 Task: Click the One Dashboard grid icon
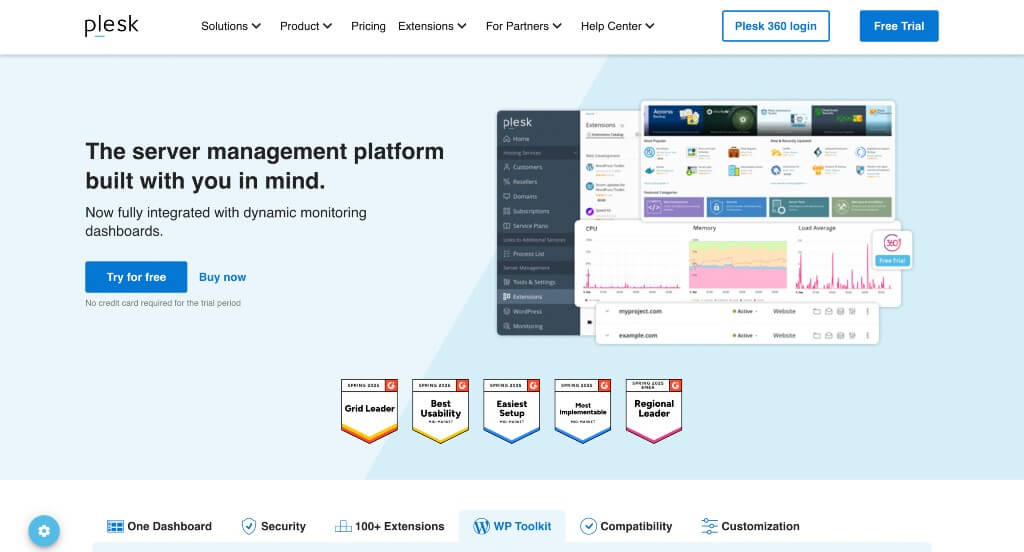pos(115,527)
